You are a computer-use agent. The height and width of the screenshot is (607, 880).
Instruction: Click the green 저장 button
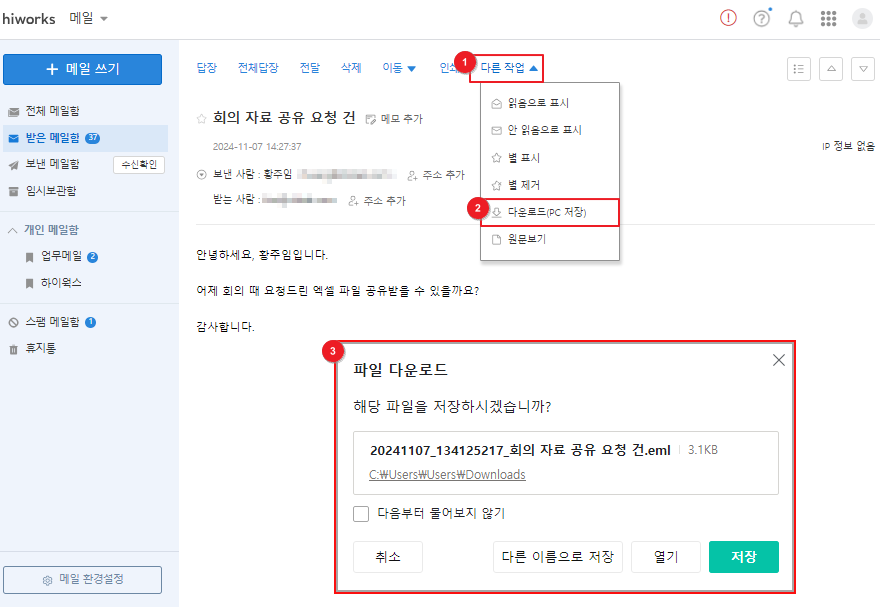click(743, 557)
